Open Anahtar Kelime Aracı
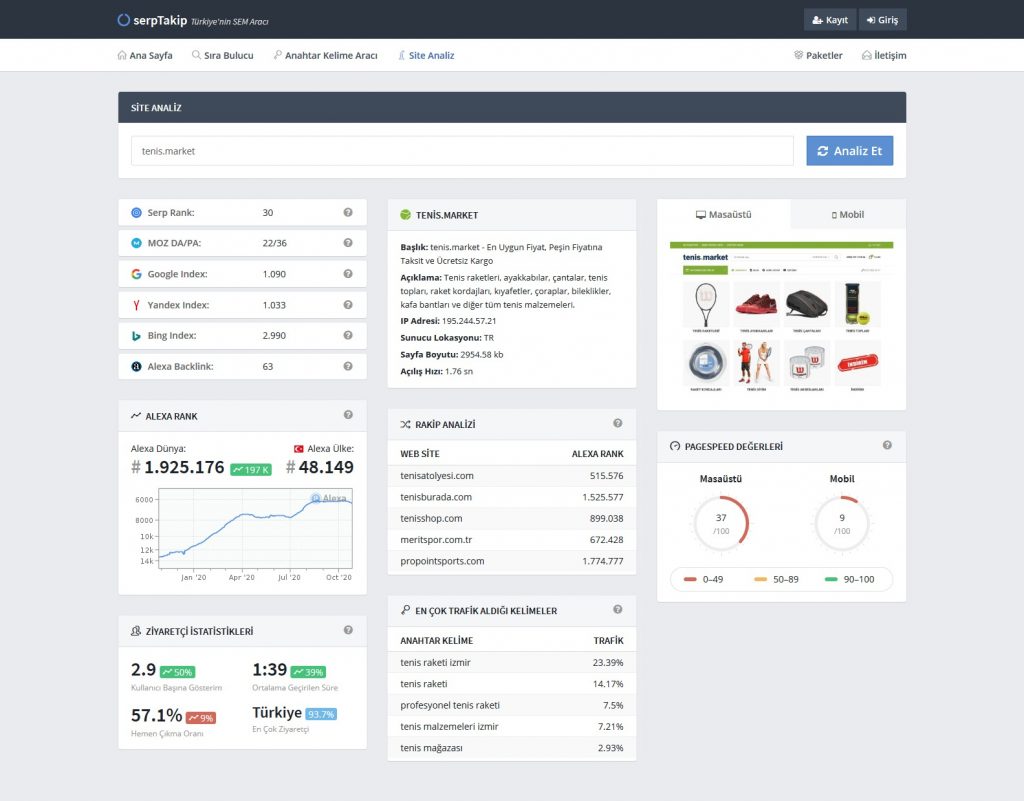The height and width of the screenshot is (801, 1024). click(325, 55)
